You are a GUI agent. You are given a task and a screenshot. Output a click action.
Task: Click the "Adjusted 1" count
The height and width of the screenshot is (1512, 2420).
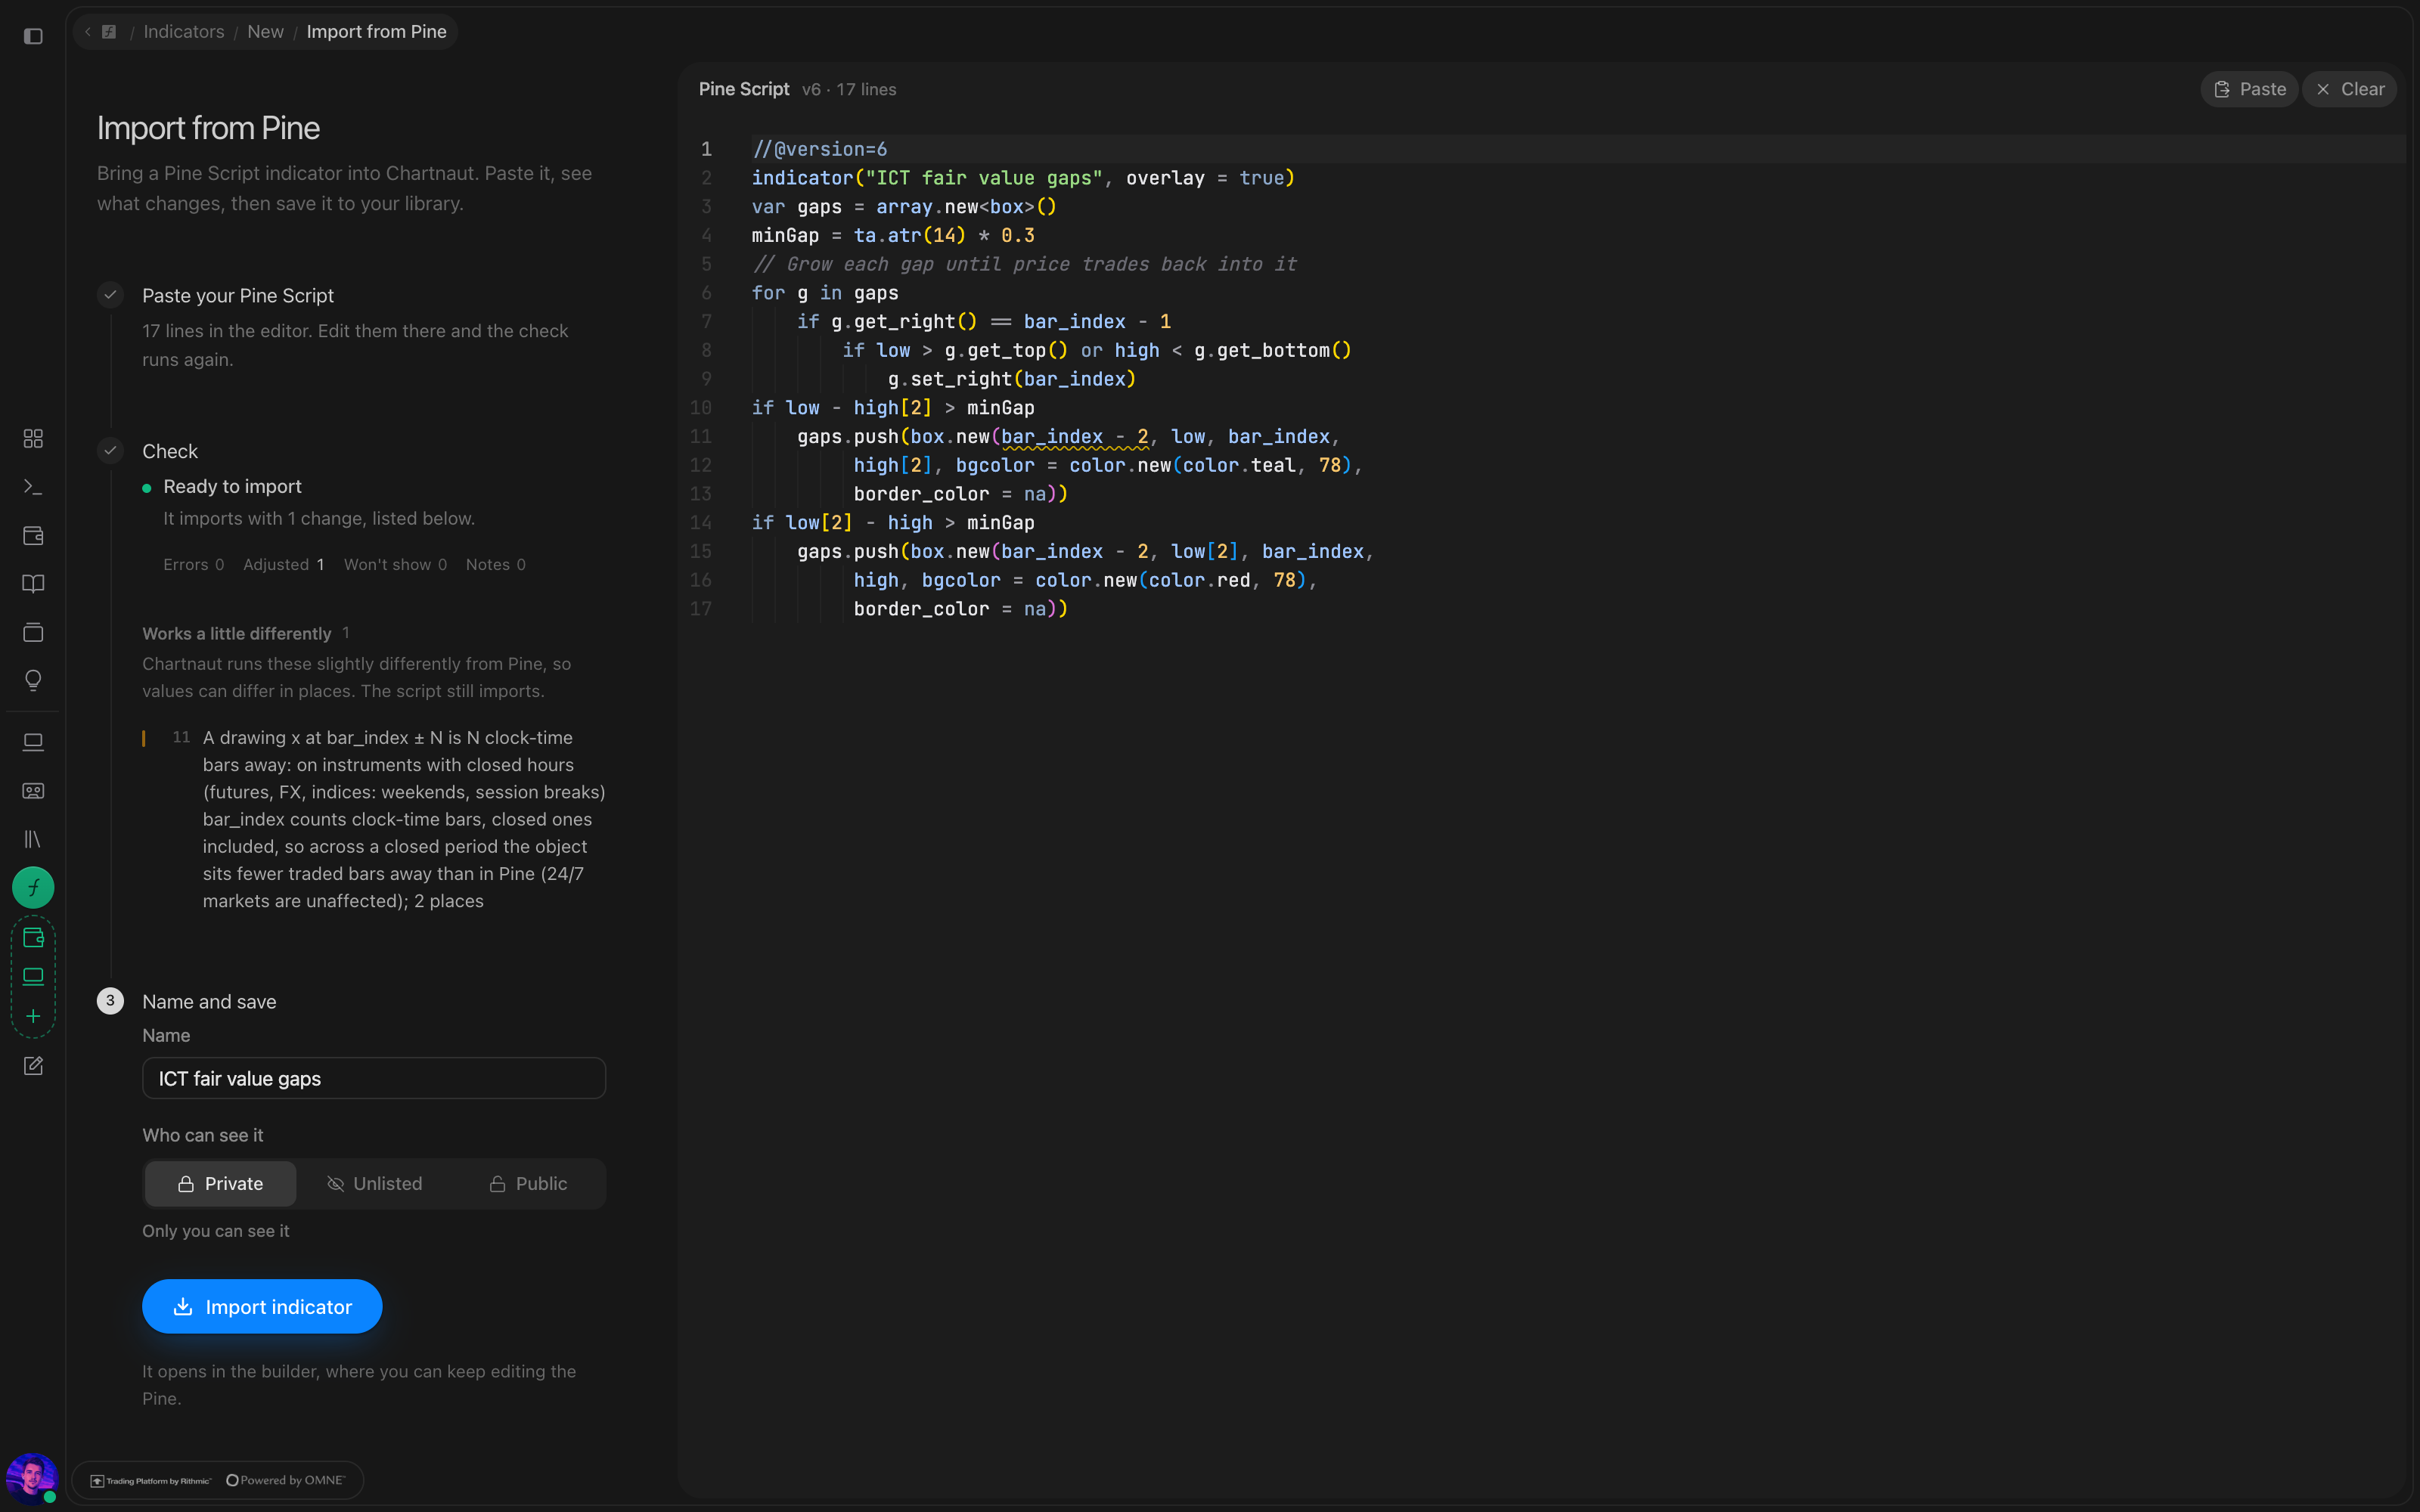[284, 565]
